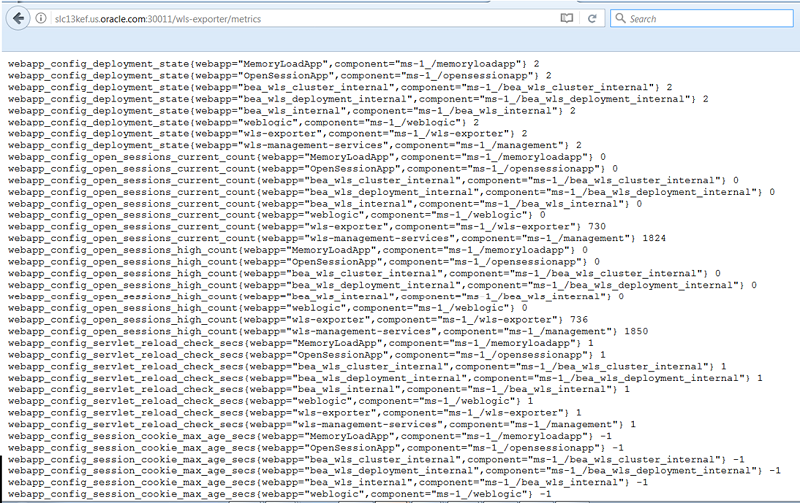Click deployment_state line for bea_wls_deployment_internal
Screen dimensions: 800x503
[x=358, y=99]
